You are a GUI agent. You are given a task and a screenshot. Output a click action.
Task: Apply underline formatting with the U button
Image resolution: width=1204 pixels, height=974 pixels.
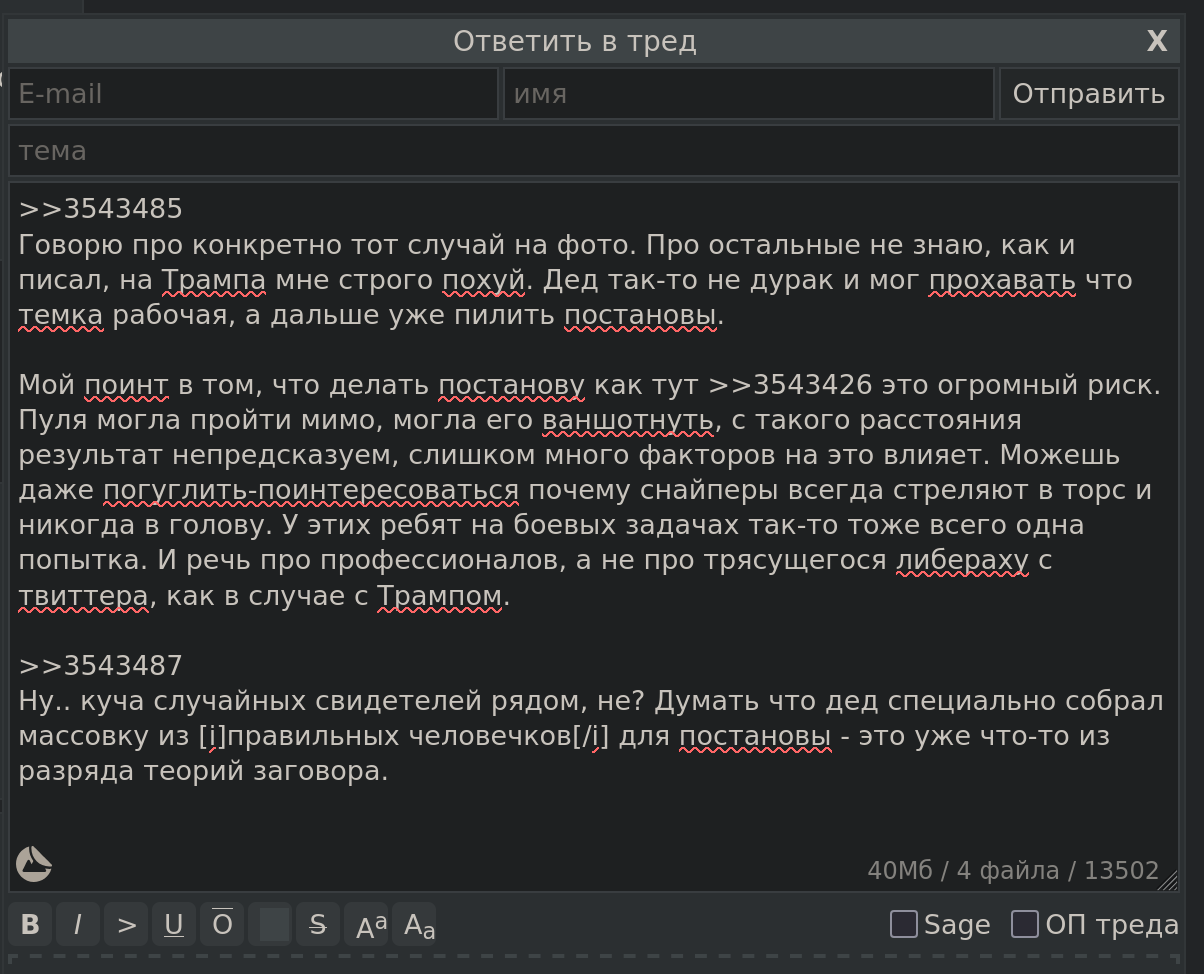coord(174,925)
